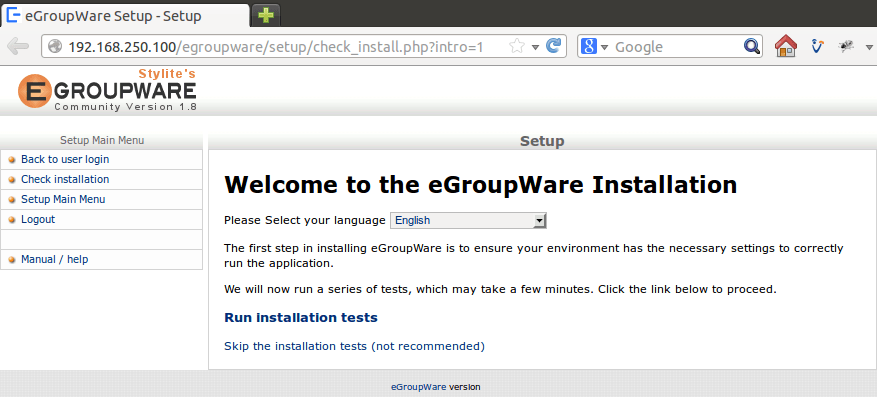Click the Logout link in sidebar
The width and height of the screenshot is (877, 397).
(38, 219)
